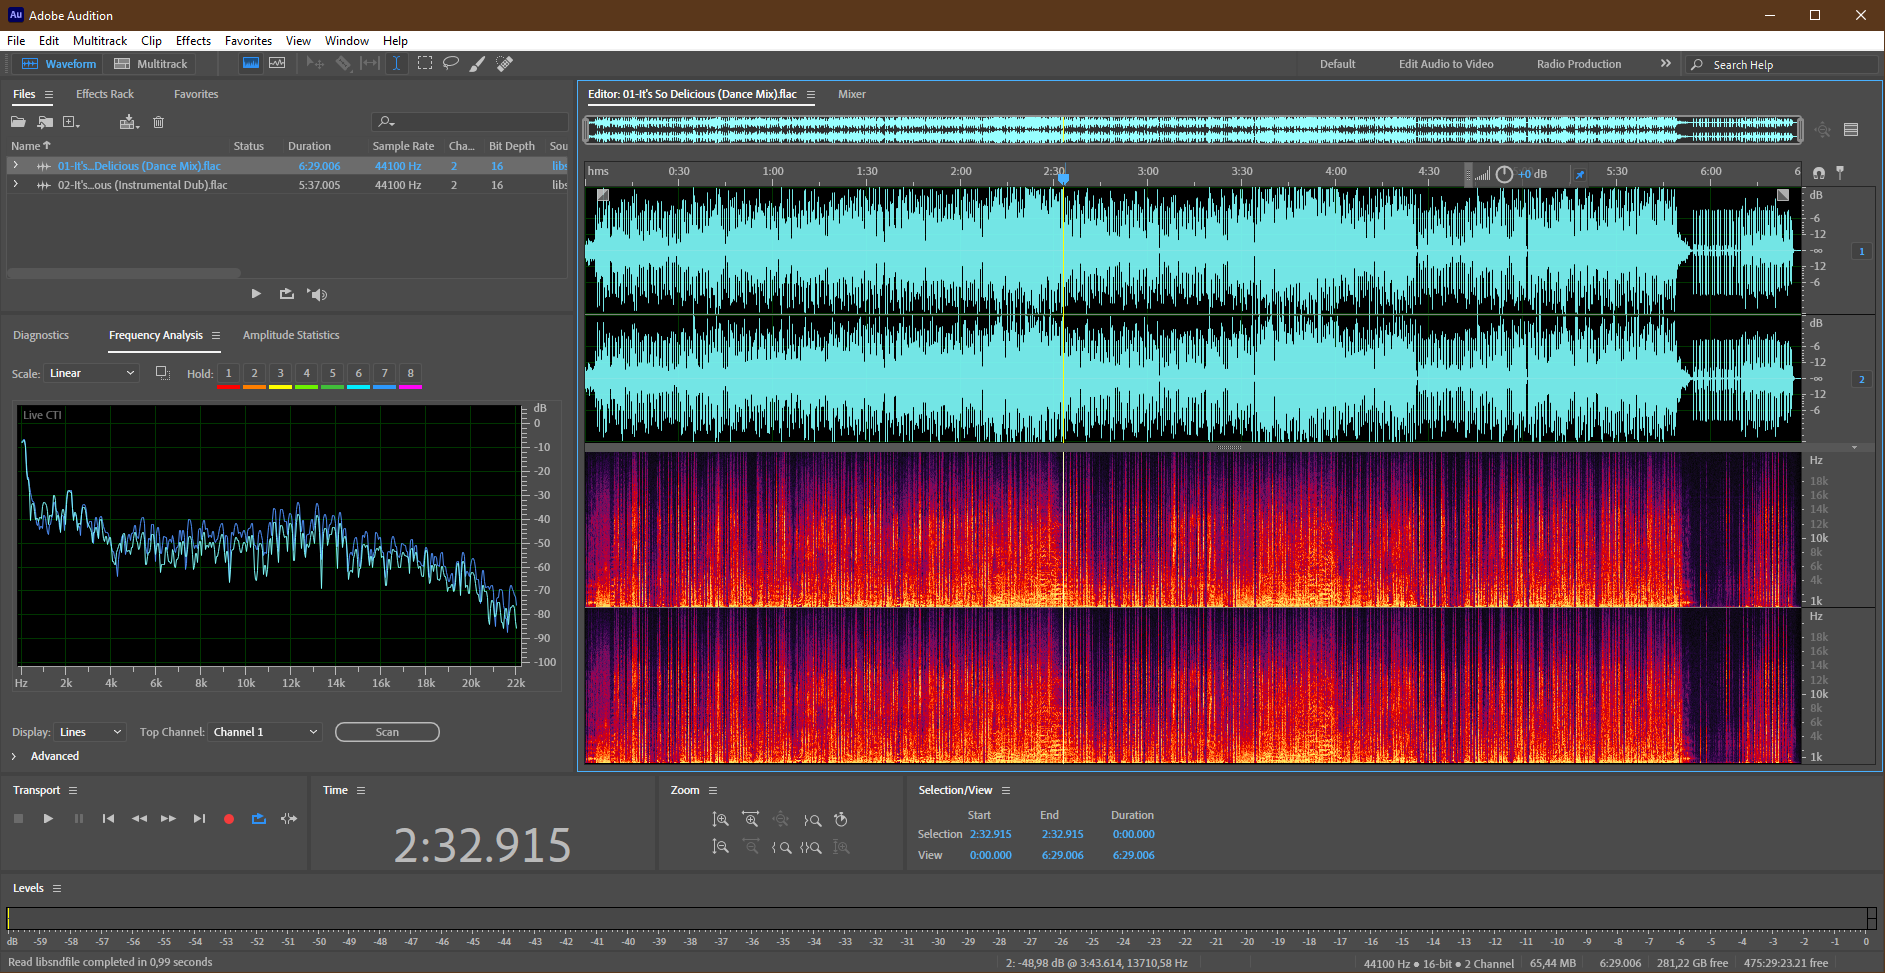1885x973 pixels.
Task: Toggle the Loop Playback button
Action: pos(259,819)
